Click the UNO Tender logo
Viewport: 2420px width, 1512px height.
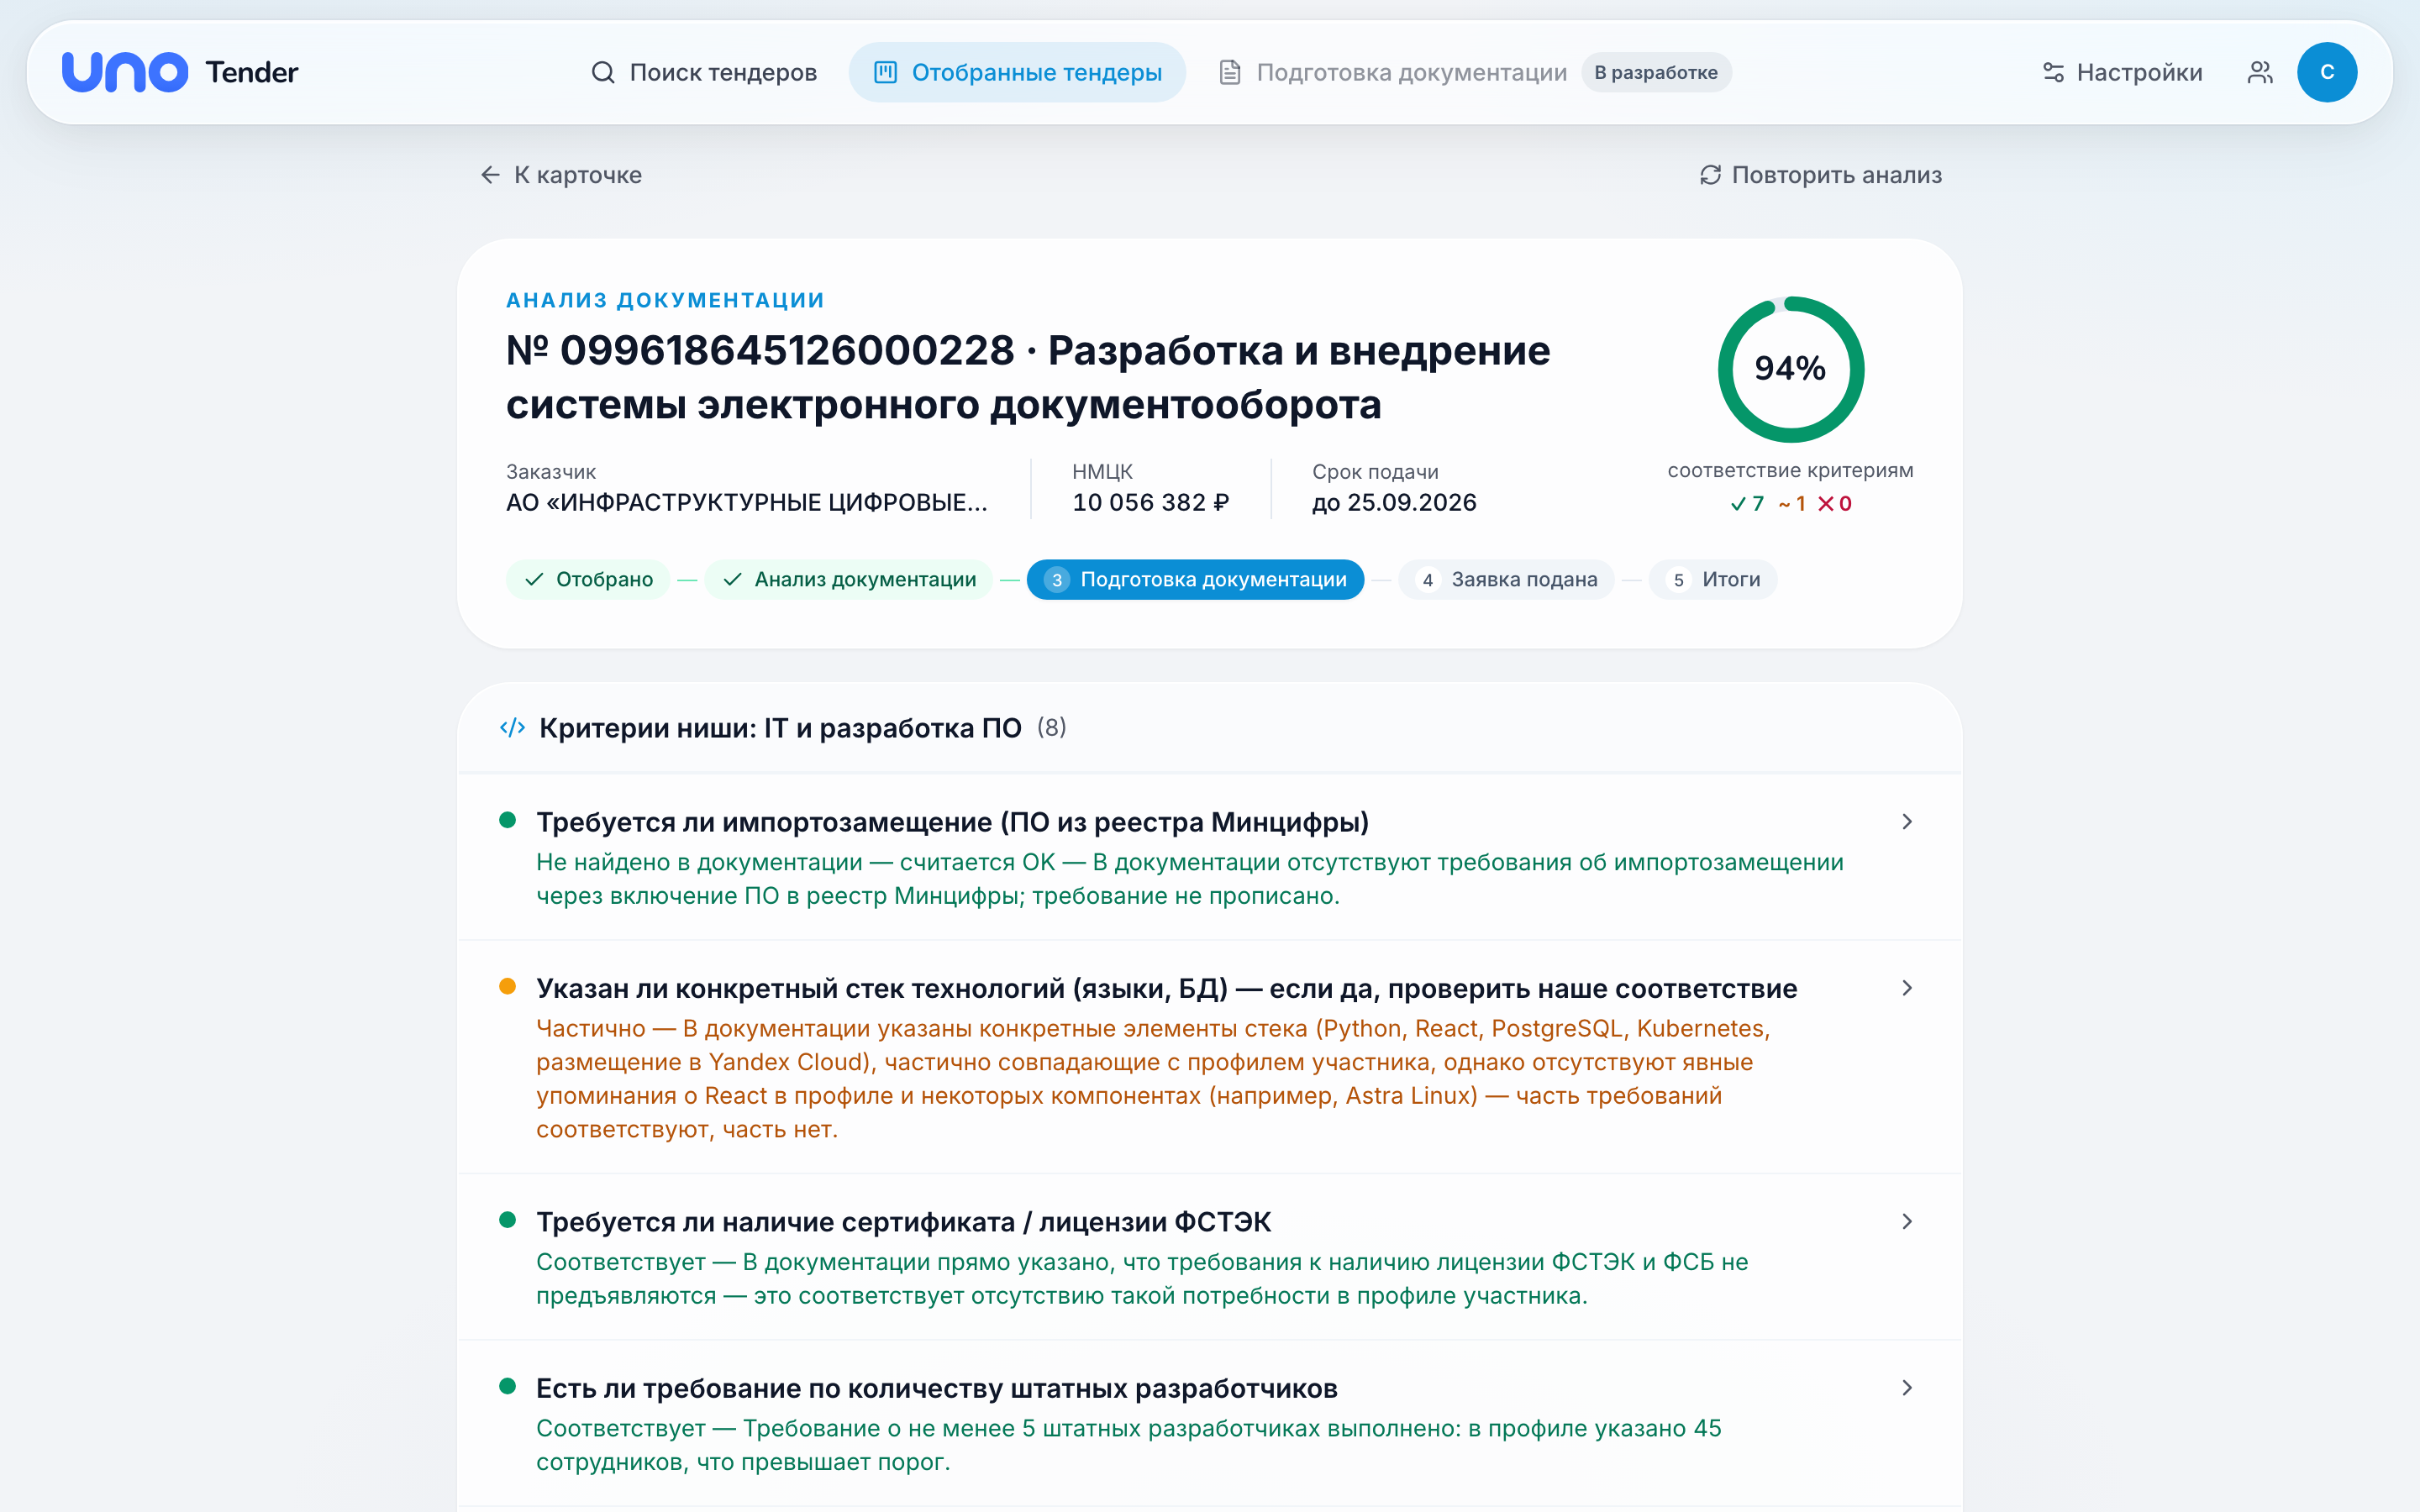coord(180,72)
